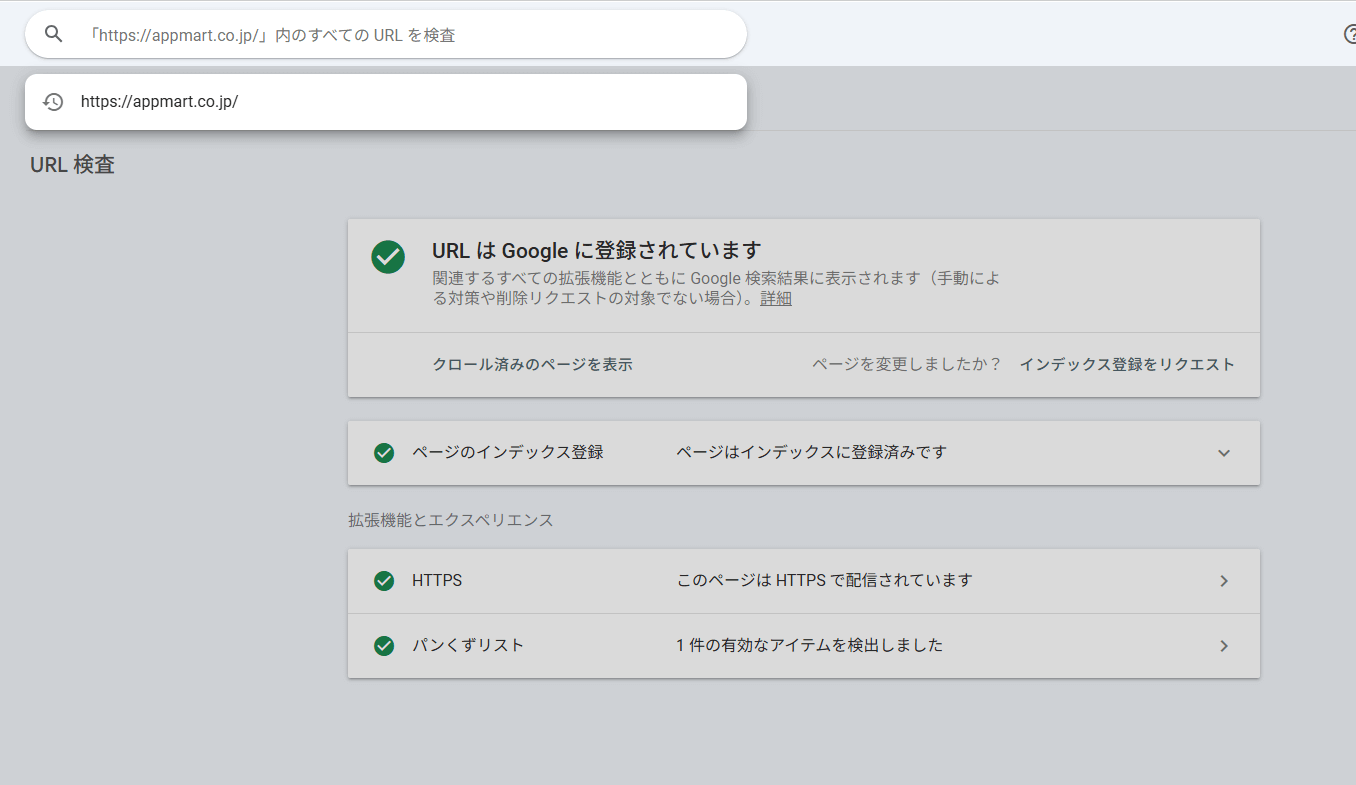
Task: Focus the URL inspection search field
Action: tap(385, 34)
